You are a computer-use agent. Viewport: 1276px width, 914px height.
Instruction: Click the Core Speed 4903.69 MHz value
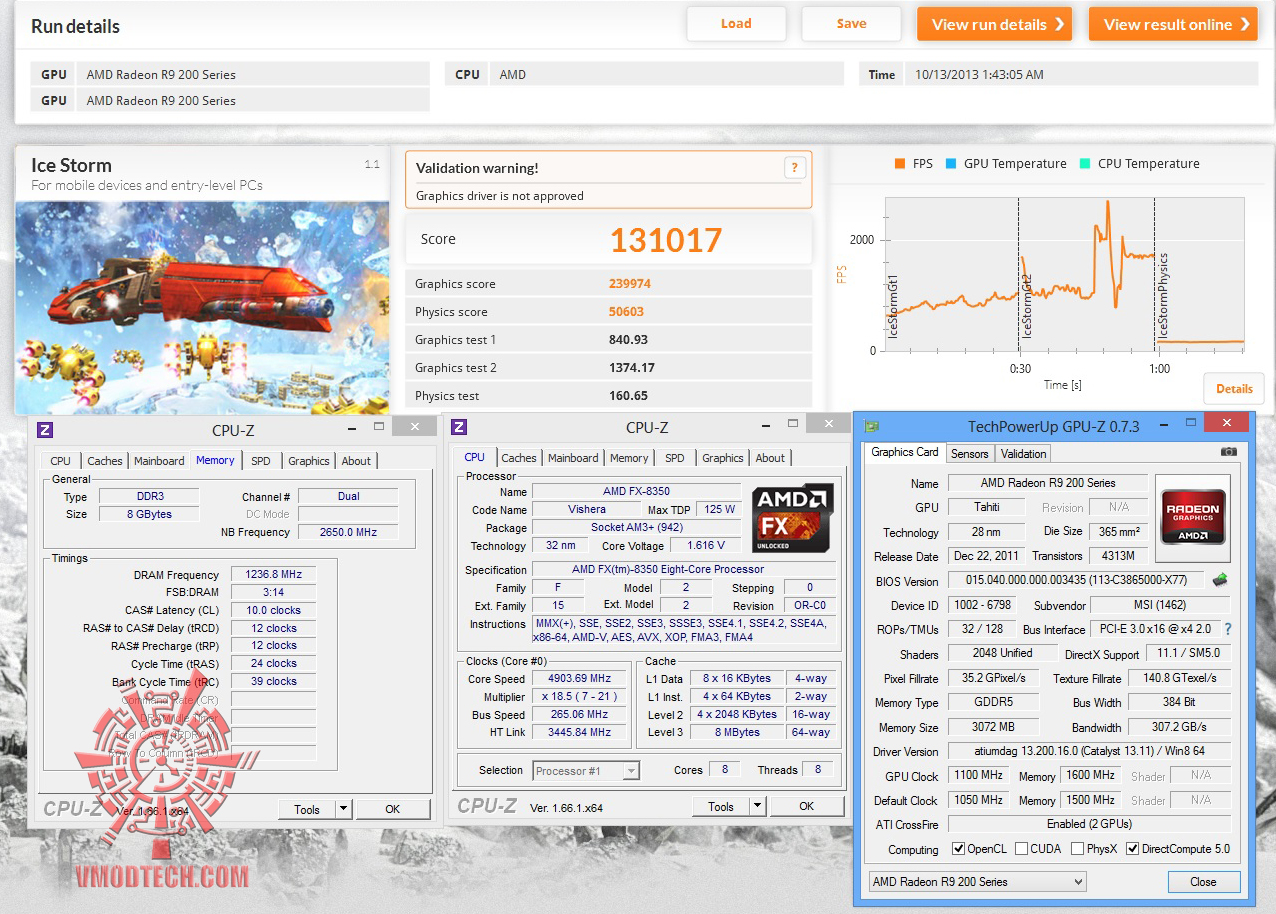580,678
